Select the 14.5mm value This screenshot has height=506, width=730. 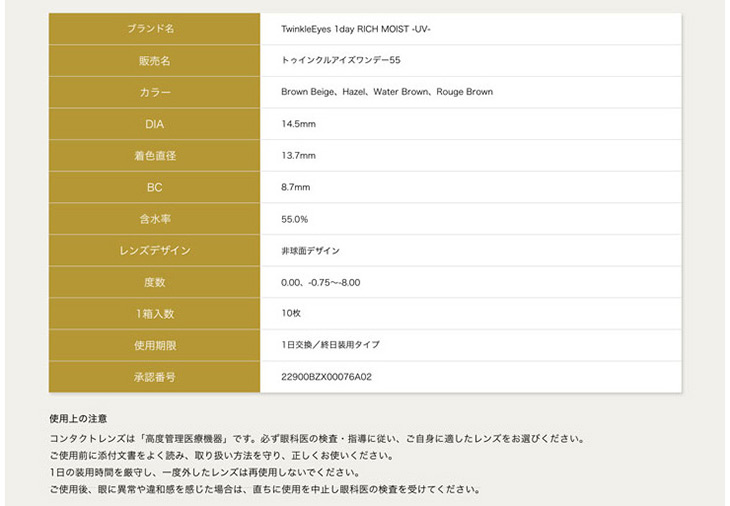tap(298, 124)
